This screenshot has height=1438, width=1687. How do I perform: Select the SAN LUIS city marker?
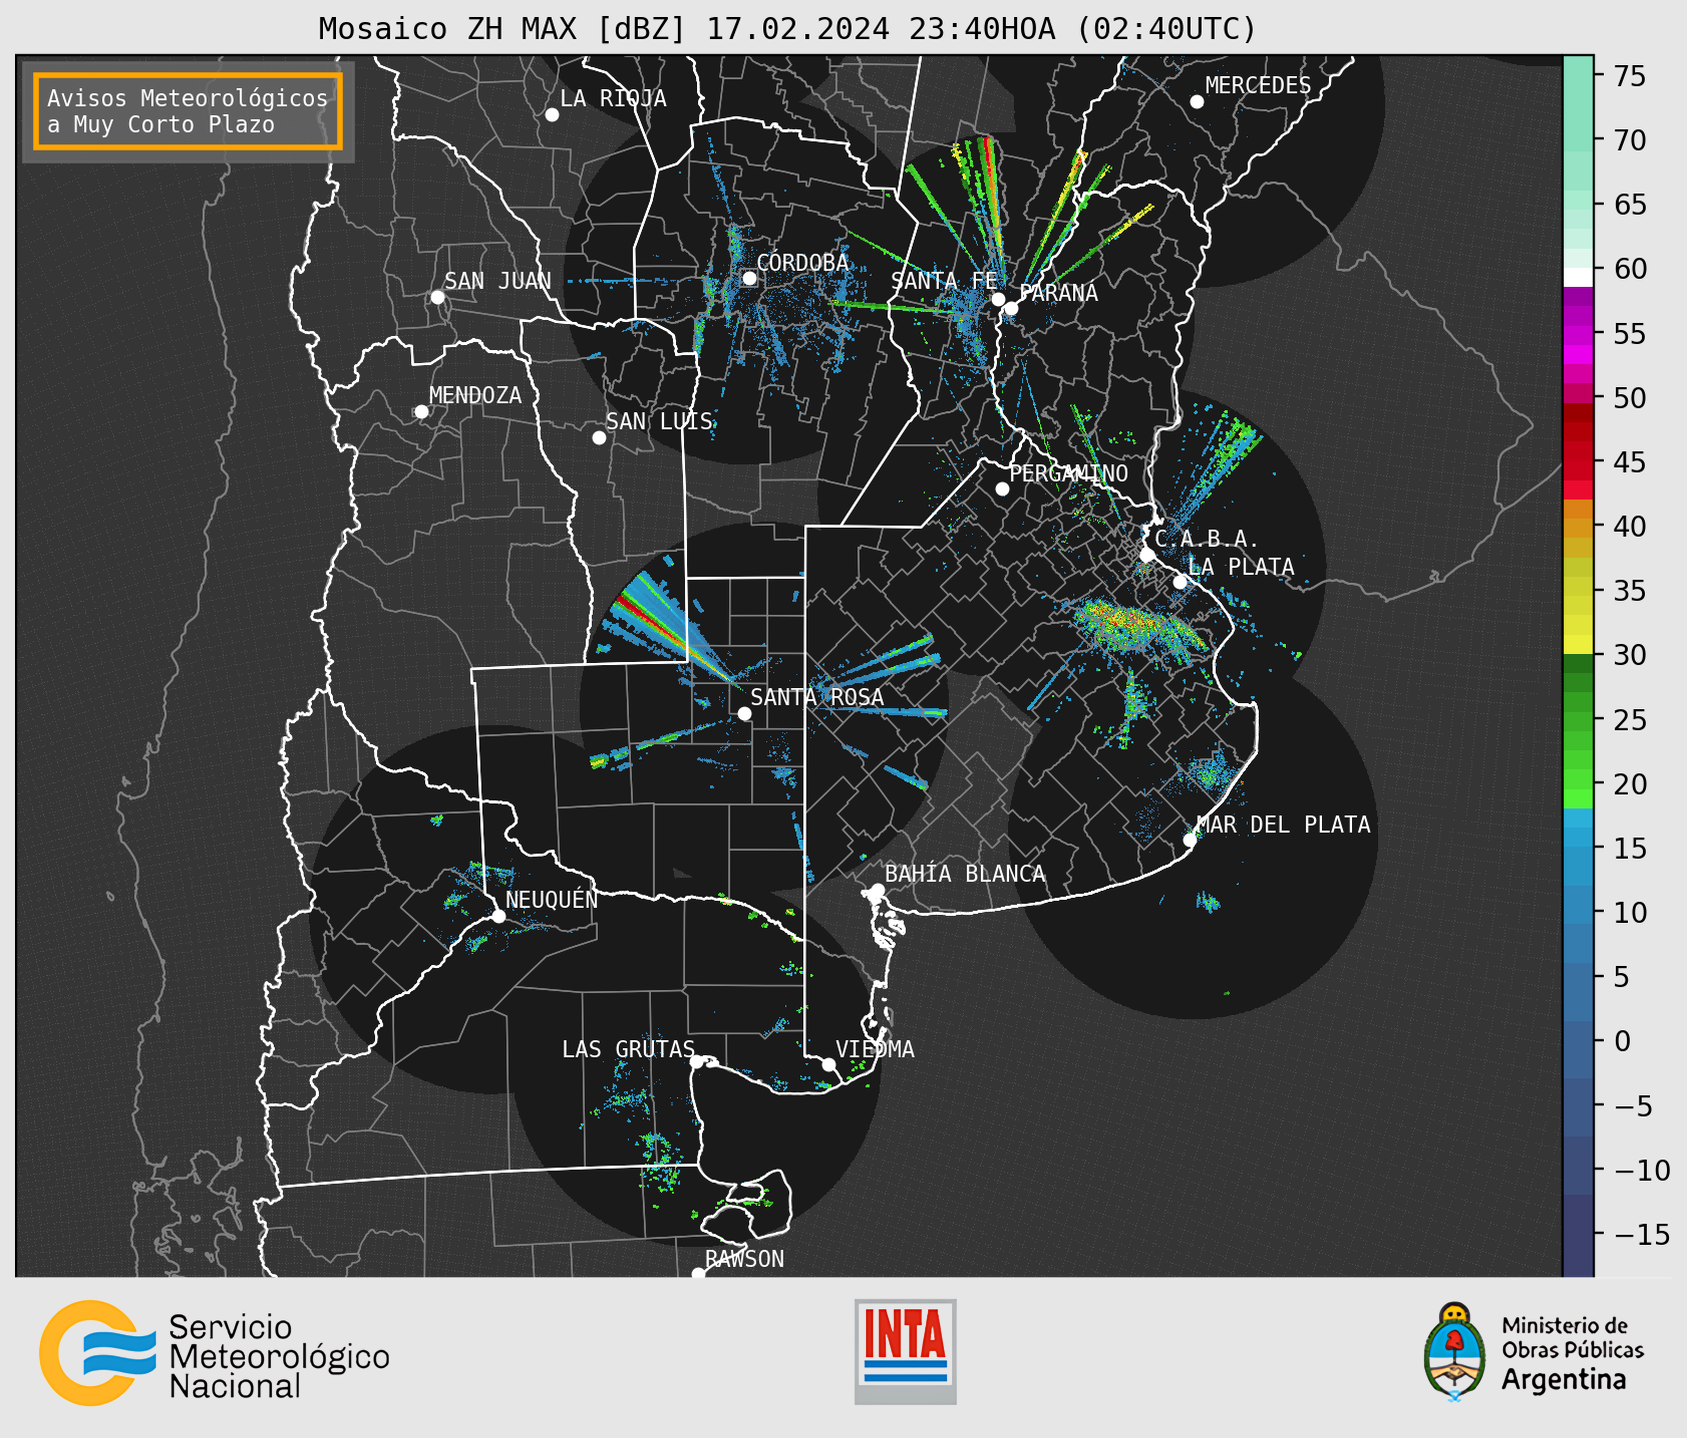click(x=599, y=438)
